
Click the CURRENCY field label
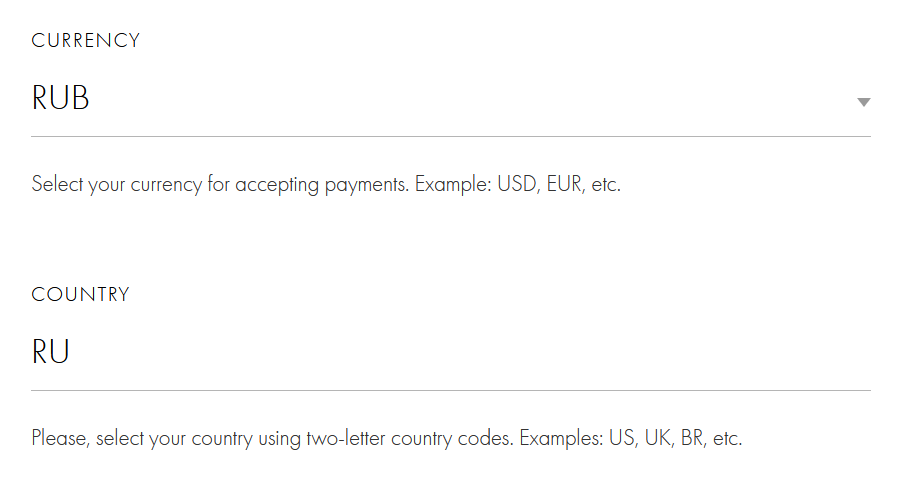[86, 41]
